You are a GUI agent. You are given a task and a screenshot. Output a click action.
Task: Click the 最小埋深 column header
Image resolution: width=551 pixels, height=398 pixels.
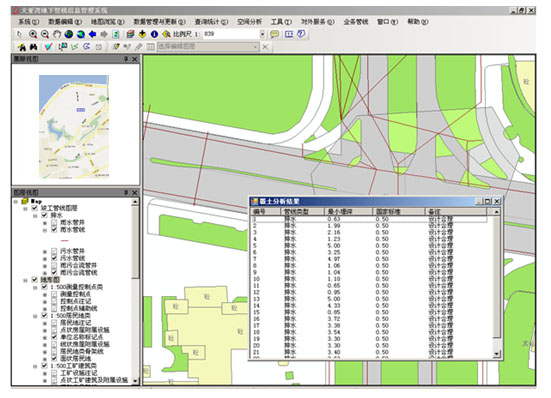point(348,211)
